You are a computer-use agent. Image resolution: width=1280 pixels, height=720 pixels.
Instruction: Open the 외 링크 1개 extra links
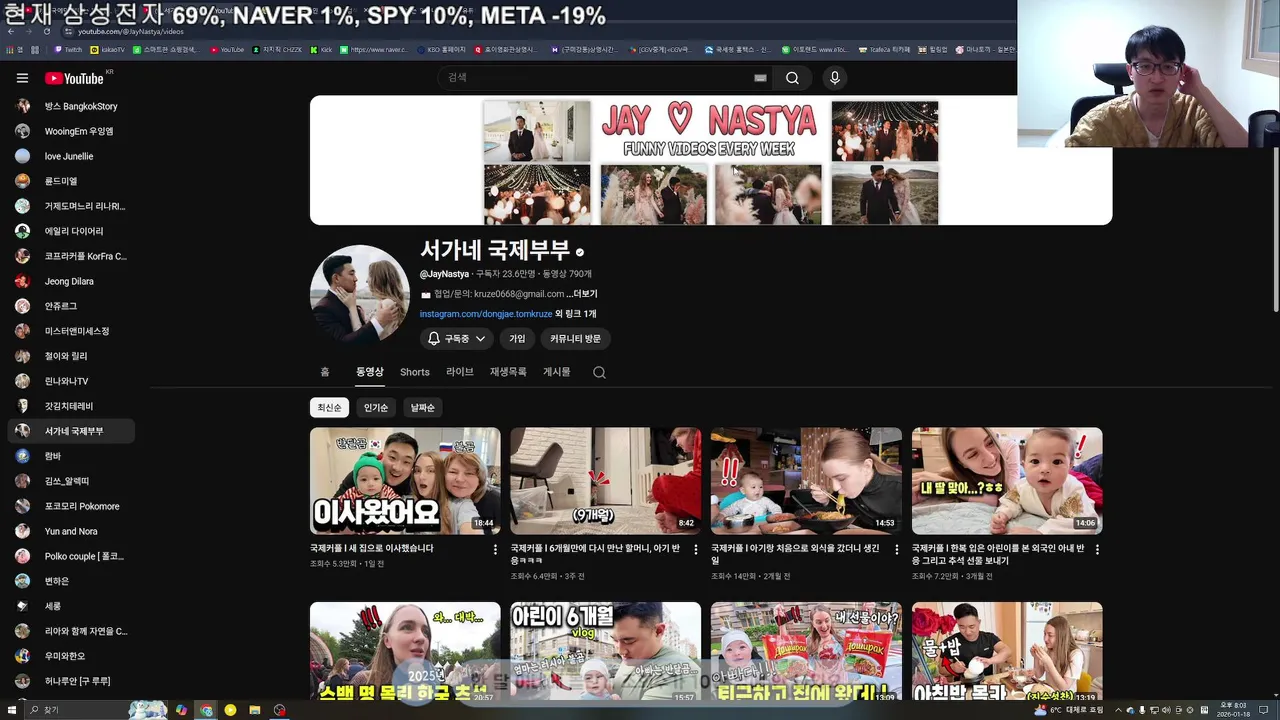(576, 314)
